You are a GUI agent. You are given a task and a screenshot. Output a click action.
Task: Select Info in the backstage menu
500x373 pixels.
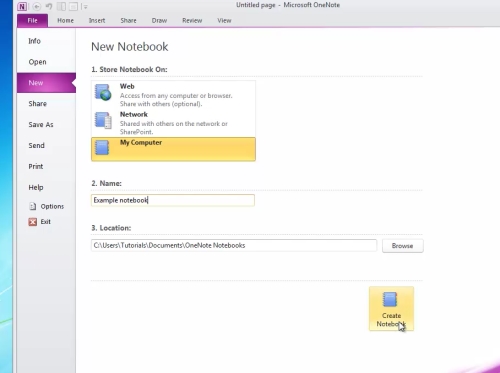click(x=46, y=41)
